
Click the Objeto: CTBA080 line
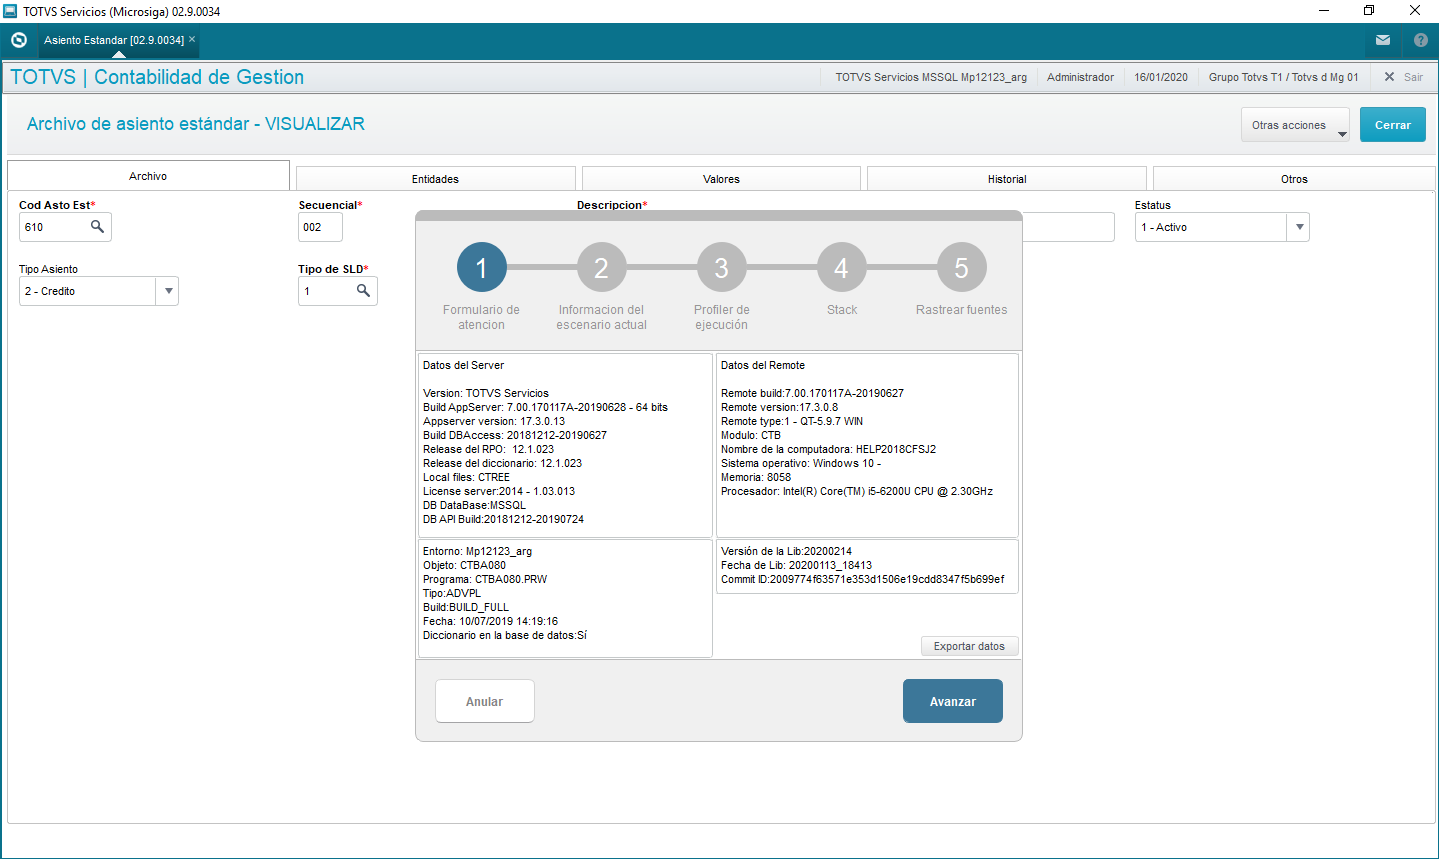click(464, 565)
